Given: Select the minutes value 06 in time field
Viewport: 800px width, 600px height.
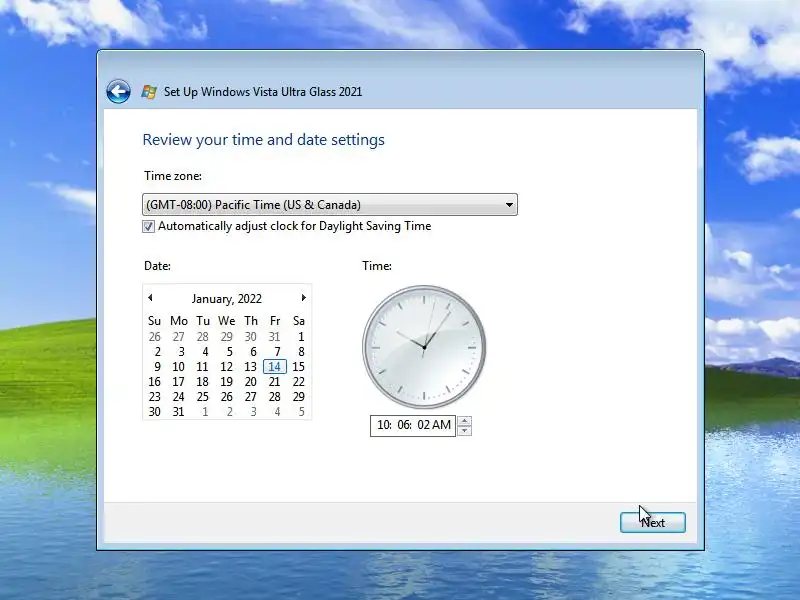Looking at the screenshot, I should click(404, 425).
